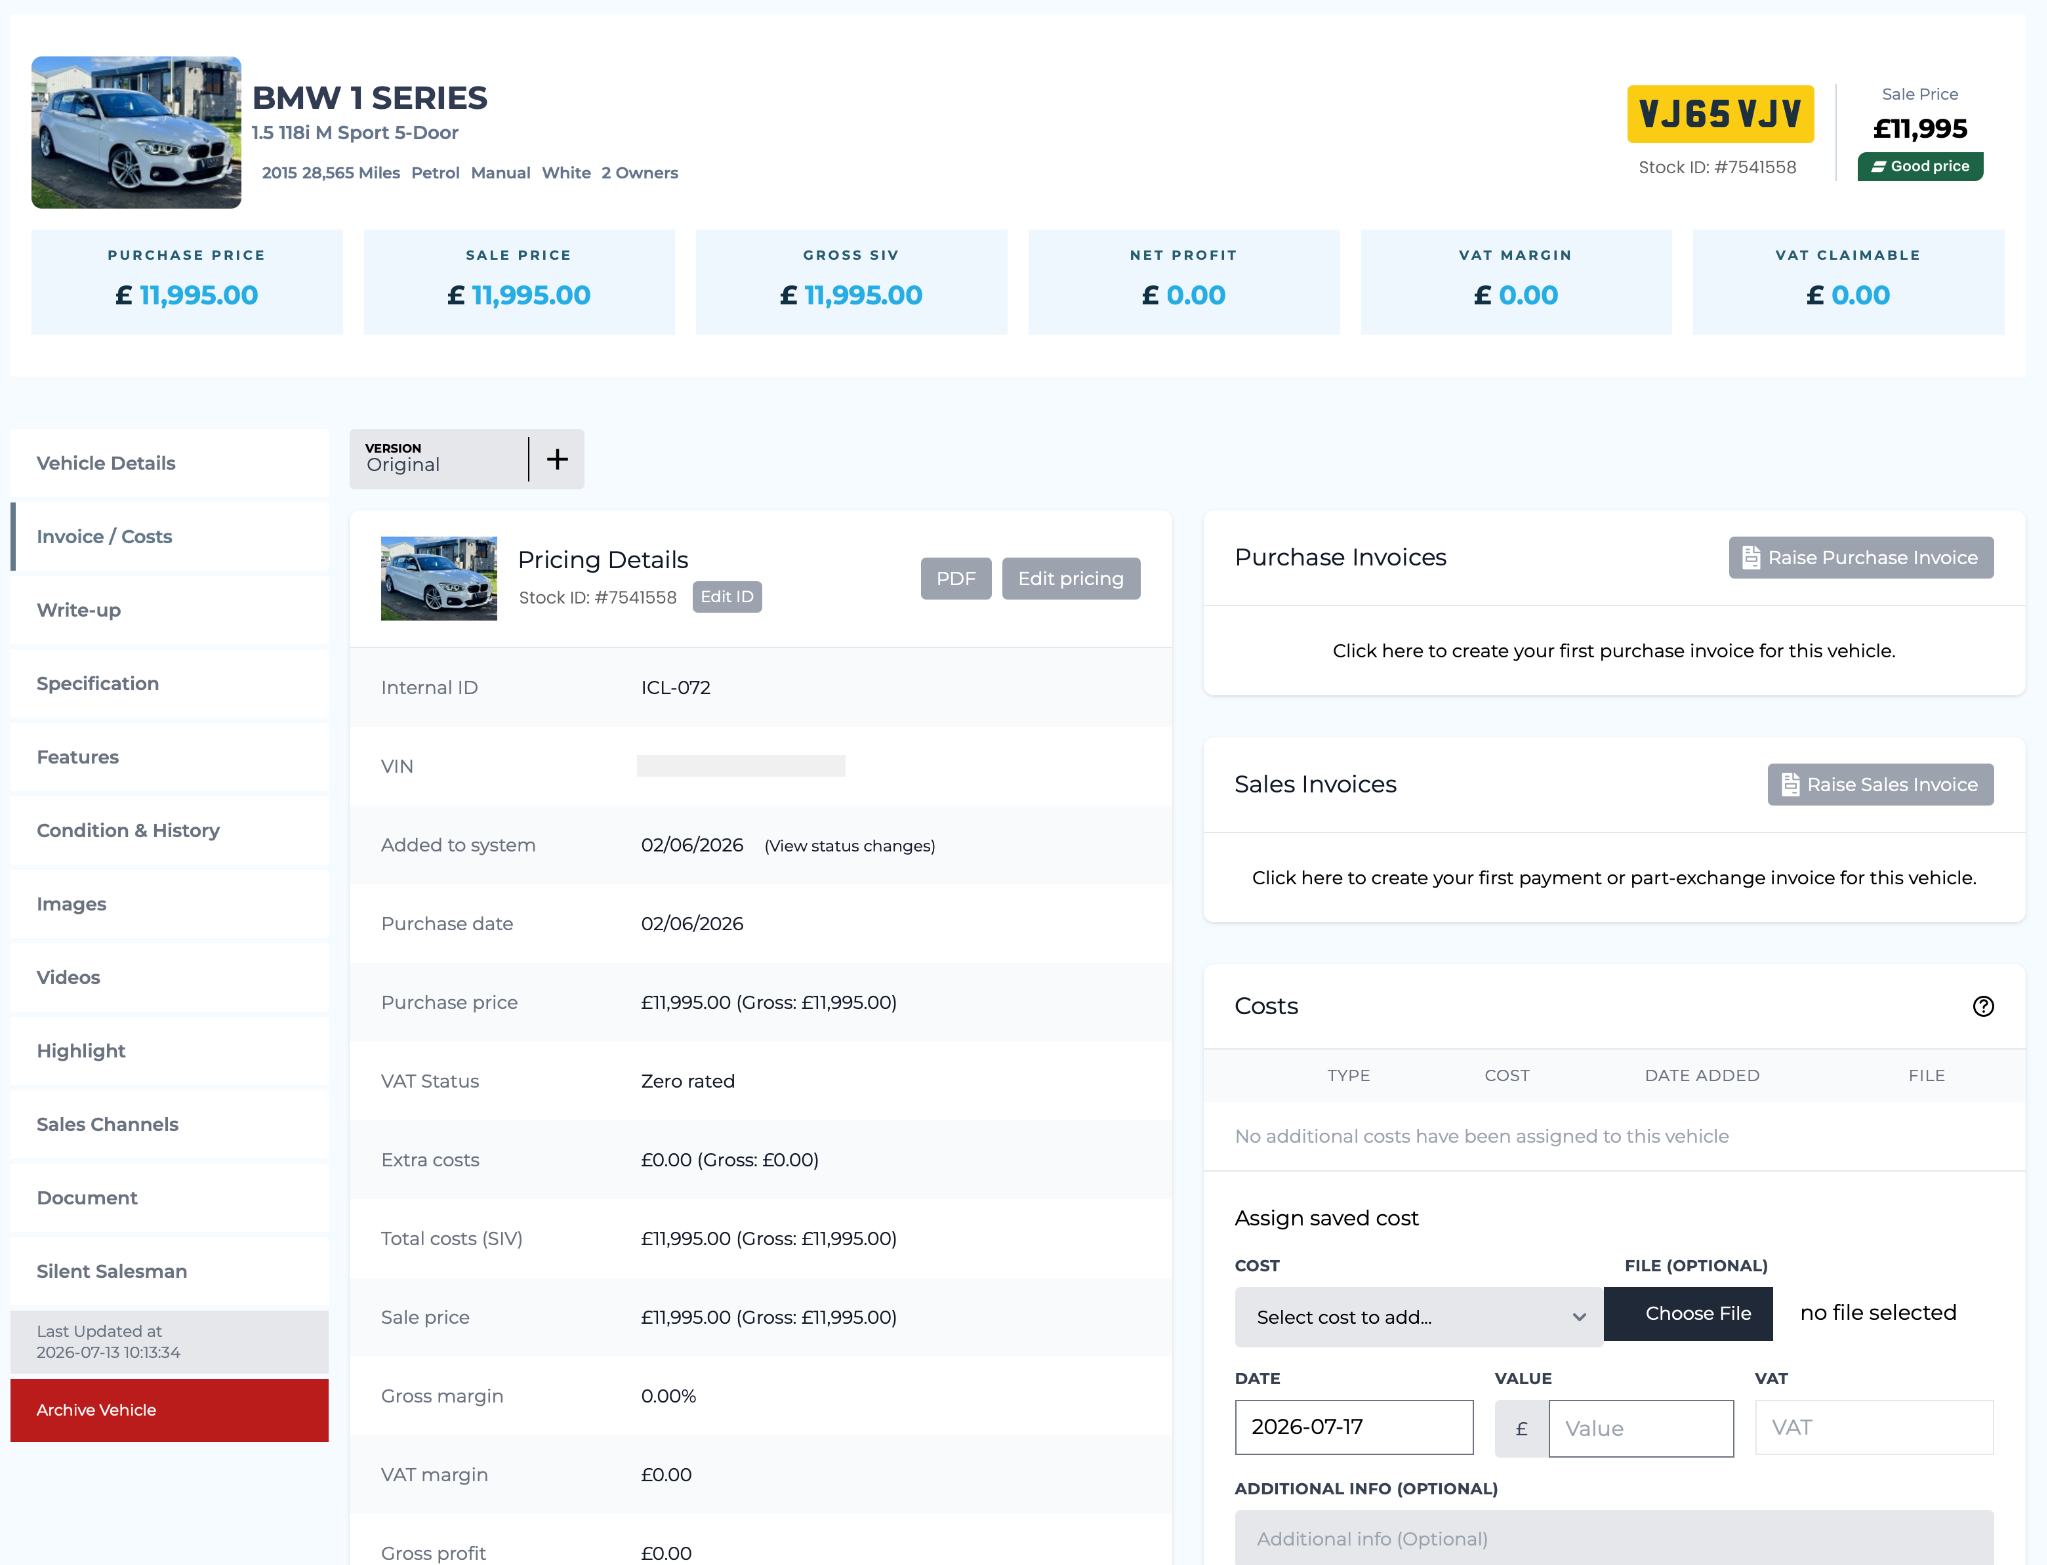Open the View status changes link

(x=850, y=846)
